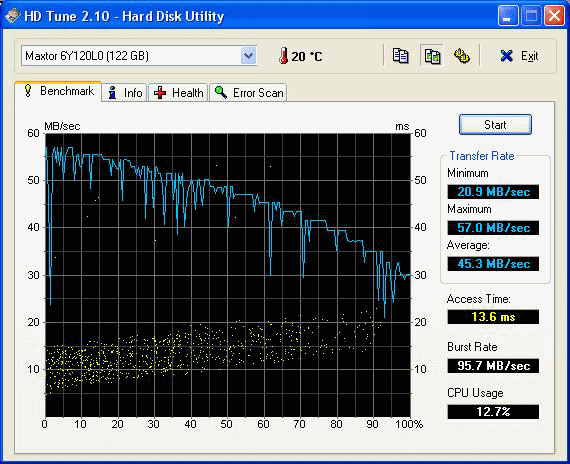Open the options wrench icon
Viewport: 570px width, 464px height.
tap(462, 56)
